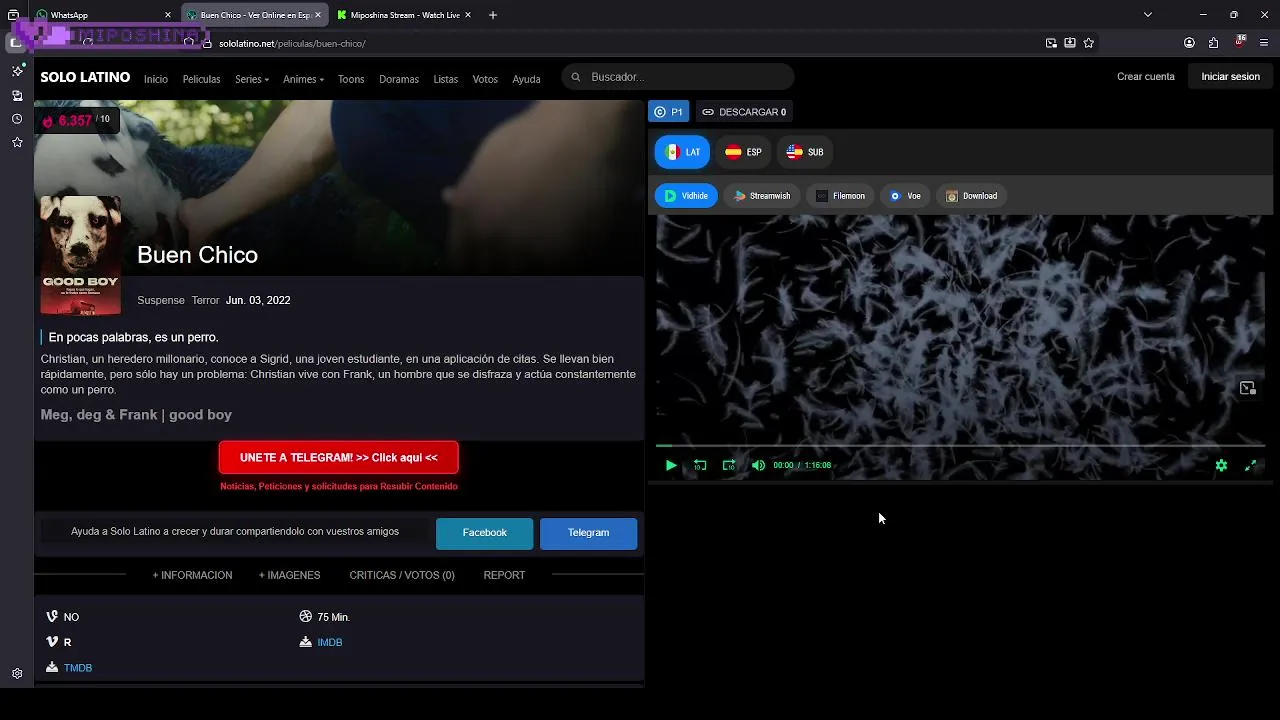Select the LAT audio language
Screen dimensions: 1280x720
click(x=682, y=152)
